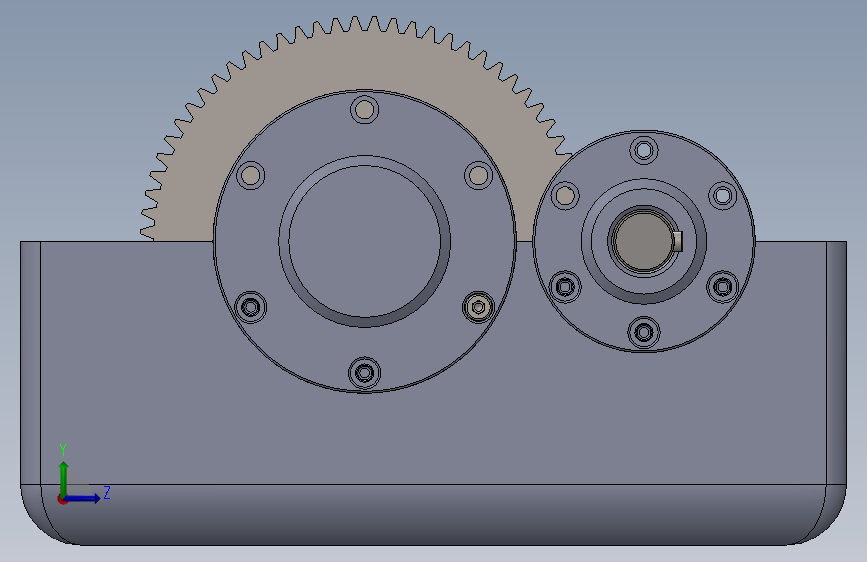Pick the tan hex socket screw on the large cover
The image size is (867, 562).
[478, 307]
